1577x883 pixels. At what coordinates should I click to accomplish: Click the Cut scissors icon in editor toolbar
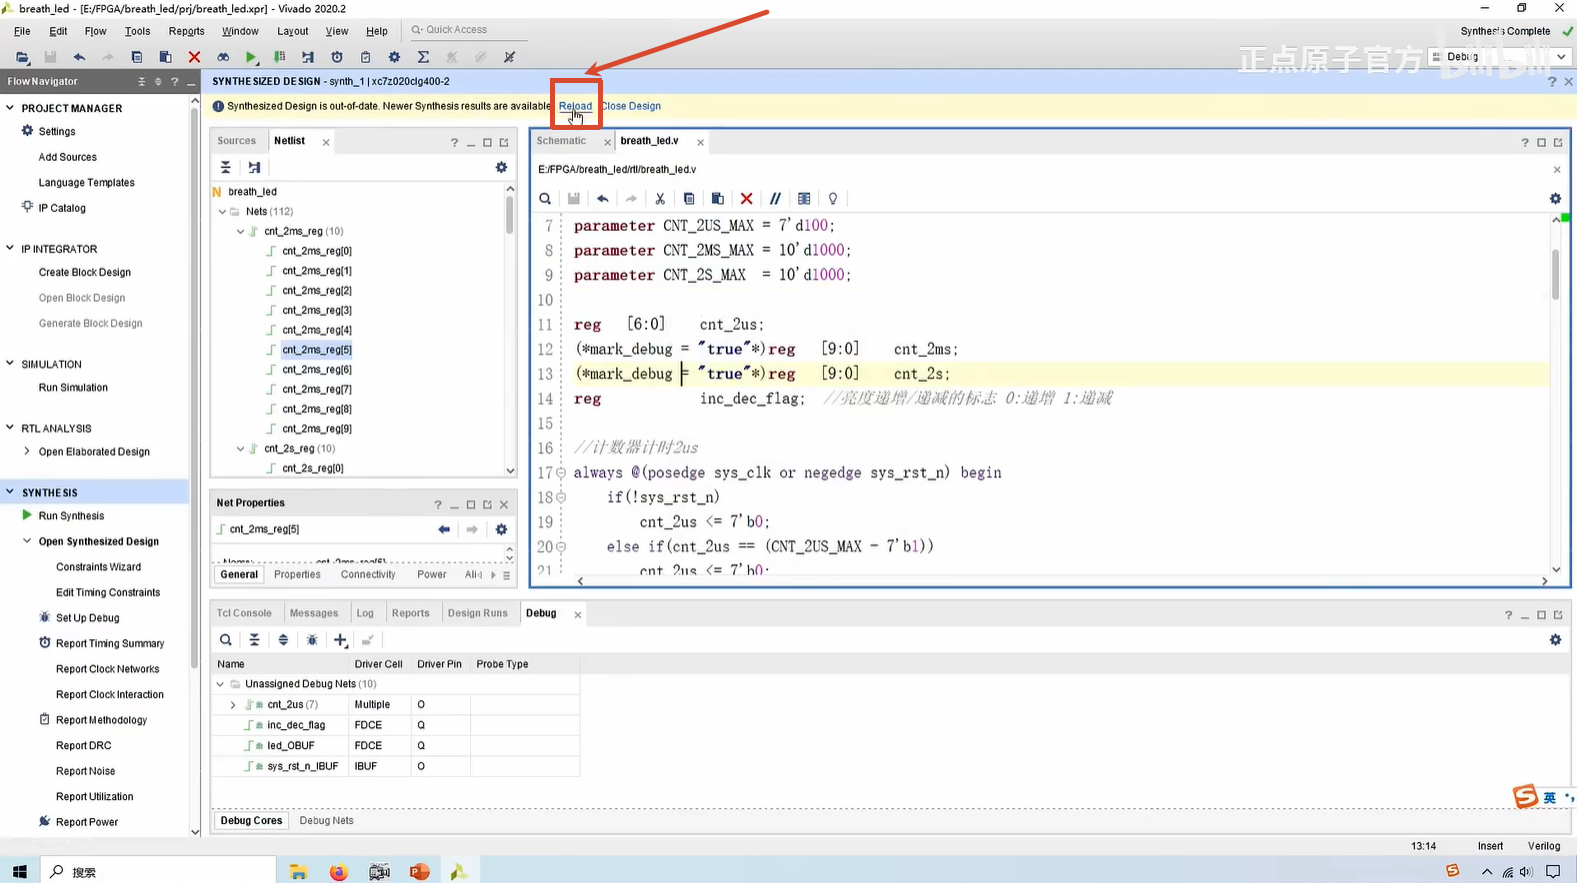[660, 199]
